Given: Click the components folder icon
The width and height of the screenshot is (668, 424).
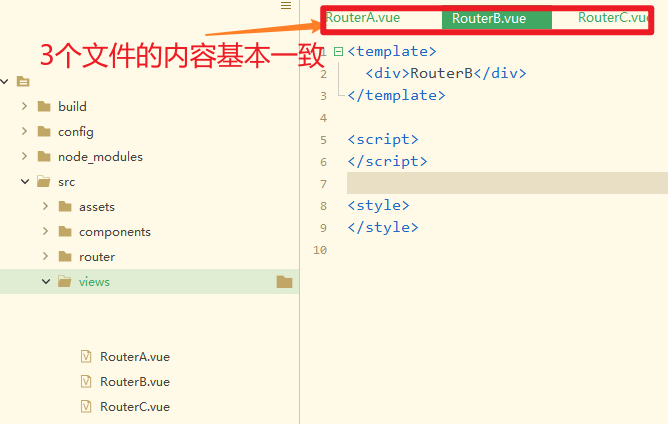Looking at the screenshot, I should (x=65, y=231).
